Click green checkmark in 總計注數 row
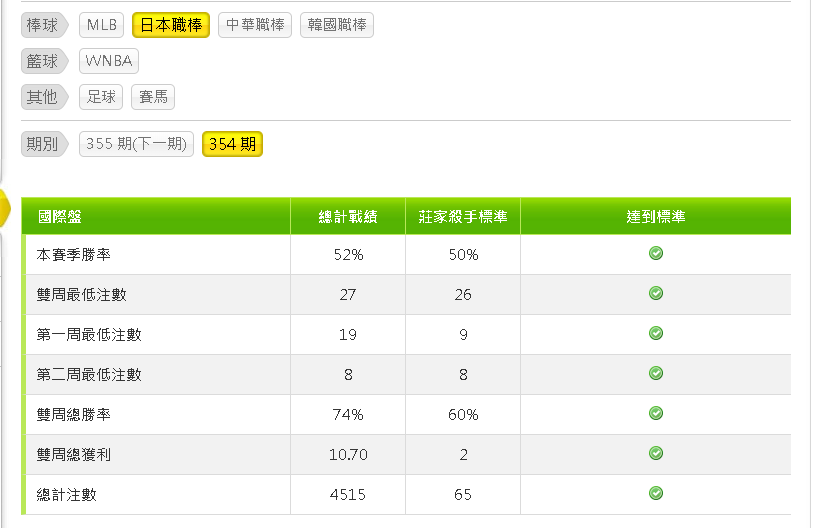816x528 pixels. [656, 493]
